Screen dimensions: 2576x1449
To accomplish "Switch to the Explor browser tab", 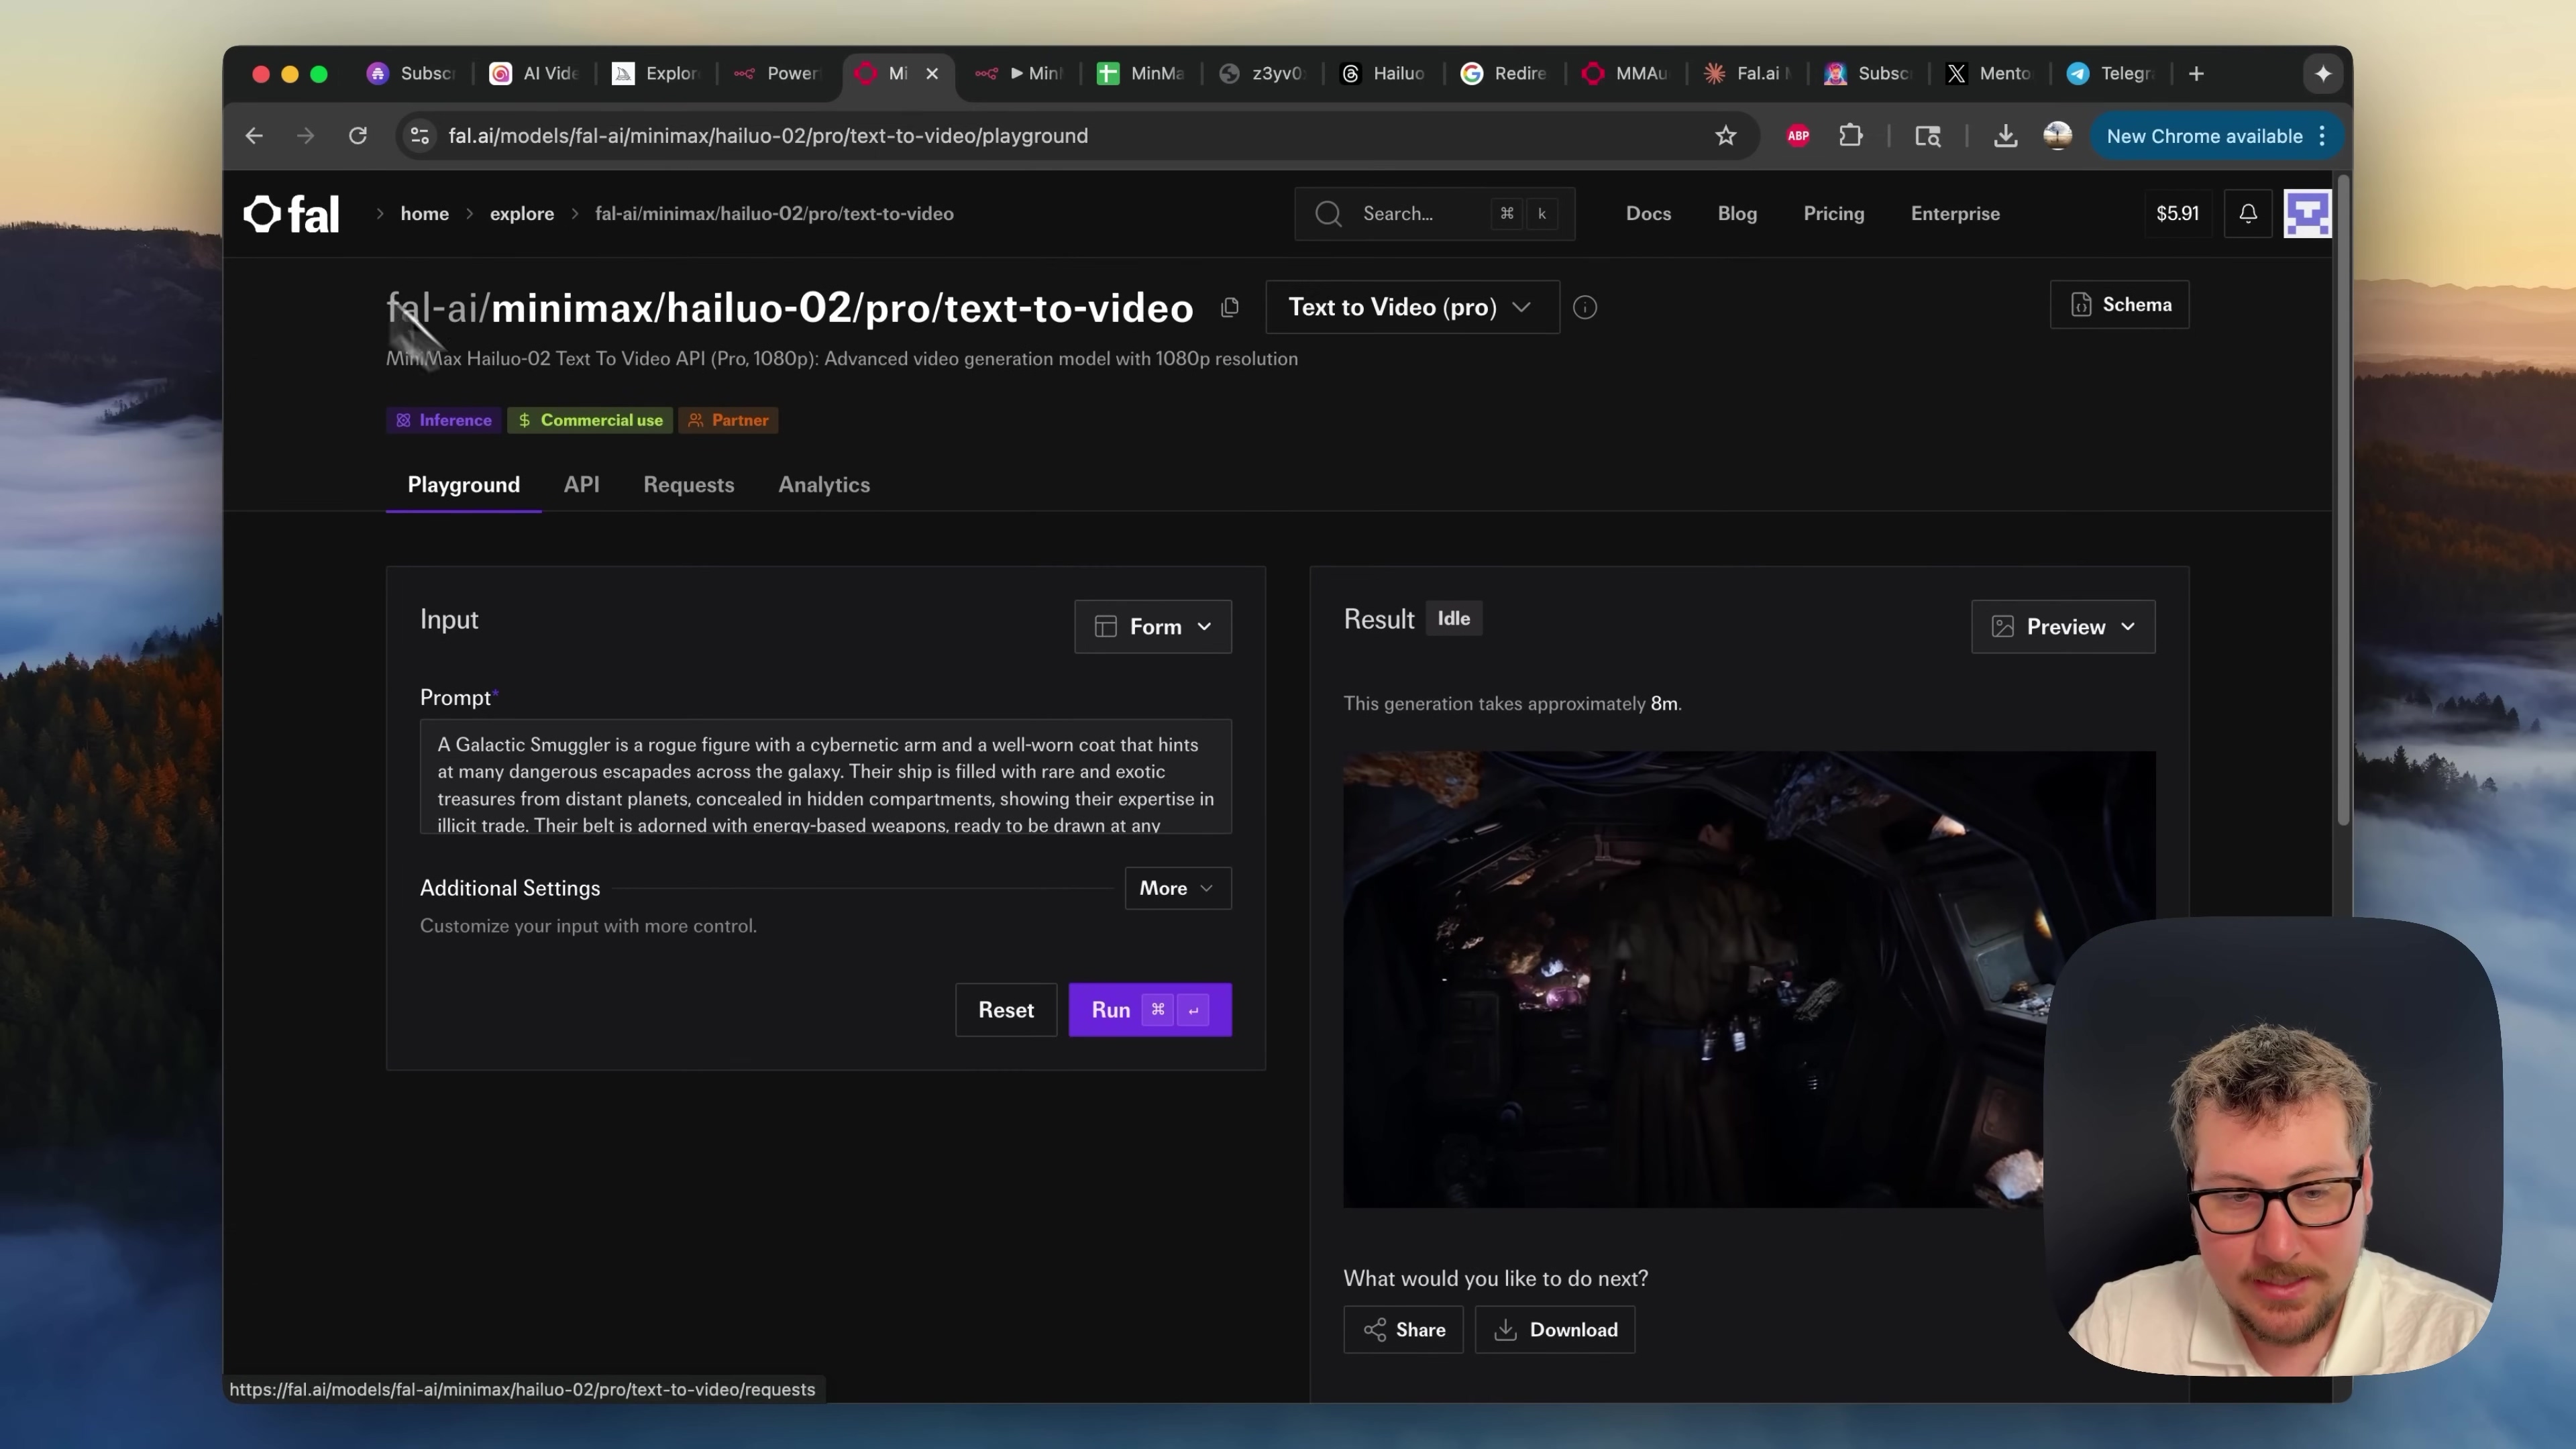I will pyautogui.click(x=656, y=74).
